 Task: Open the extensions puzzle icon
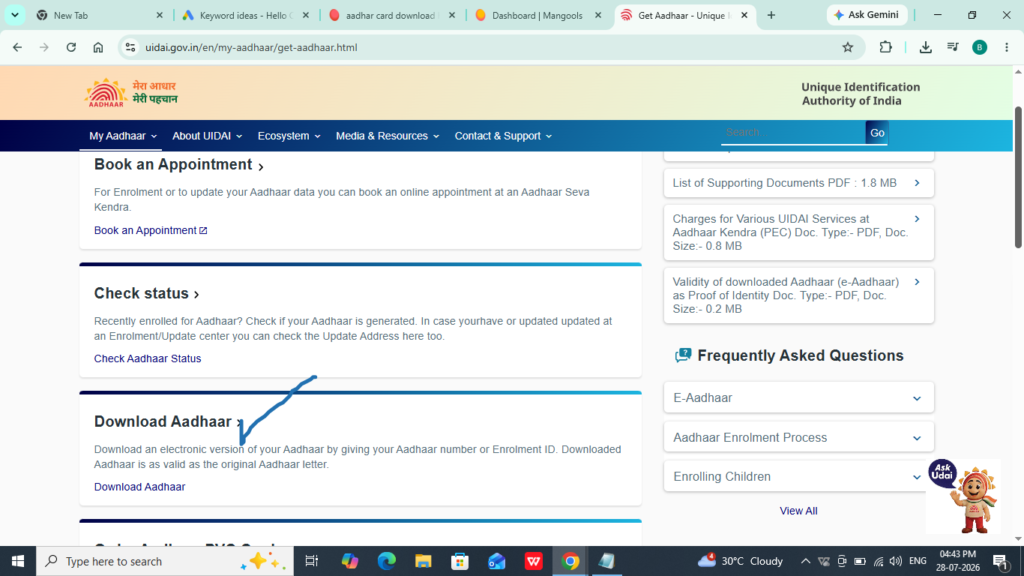pyautogui.click(x=886, y=47)
